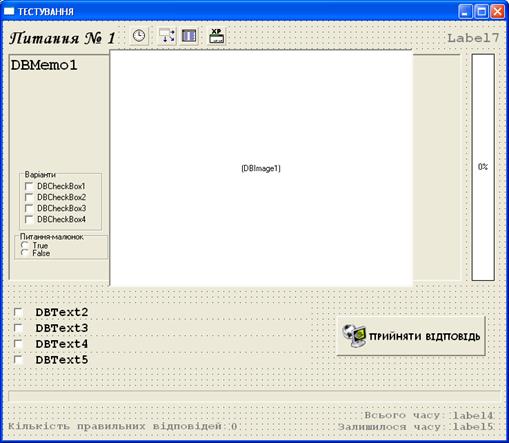
Task: Choose the False radio option
Action: click(25, 253)
